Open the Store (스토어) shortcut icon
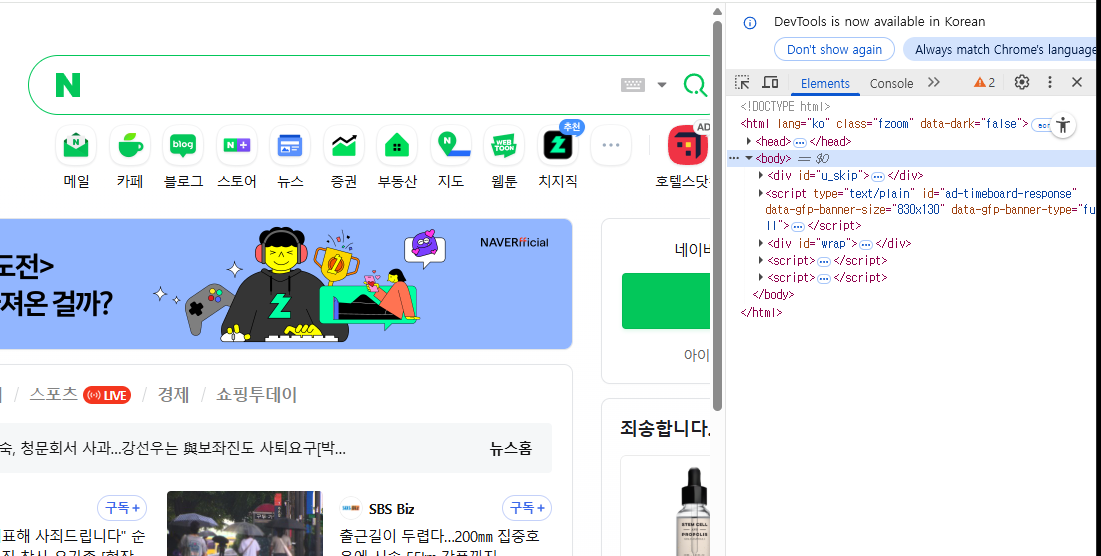The height and width of the screenshot is (556, 1101). (x=237, y=145)
